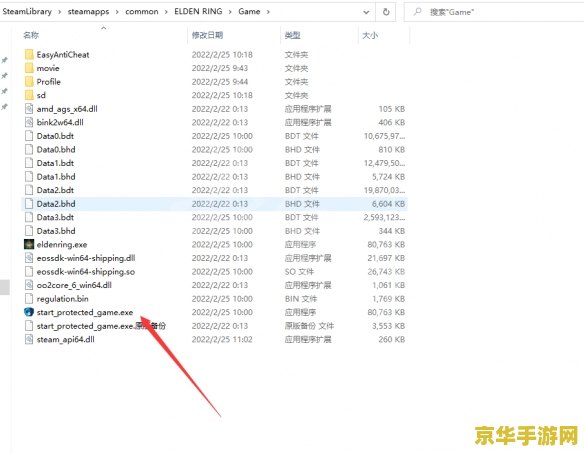
Task: Click the EasyAntiCheat folder name
Action: tap(63, 55)
